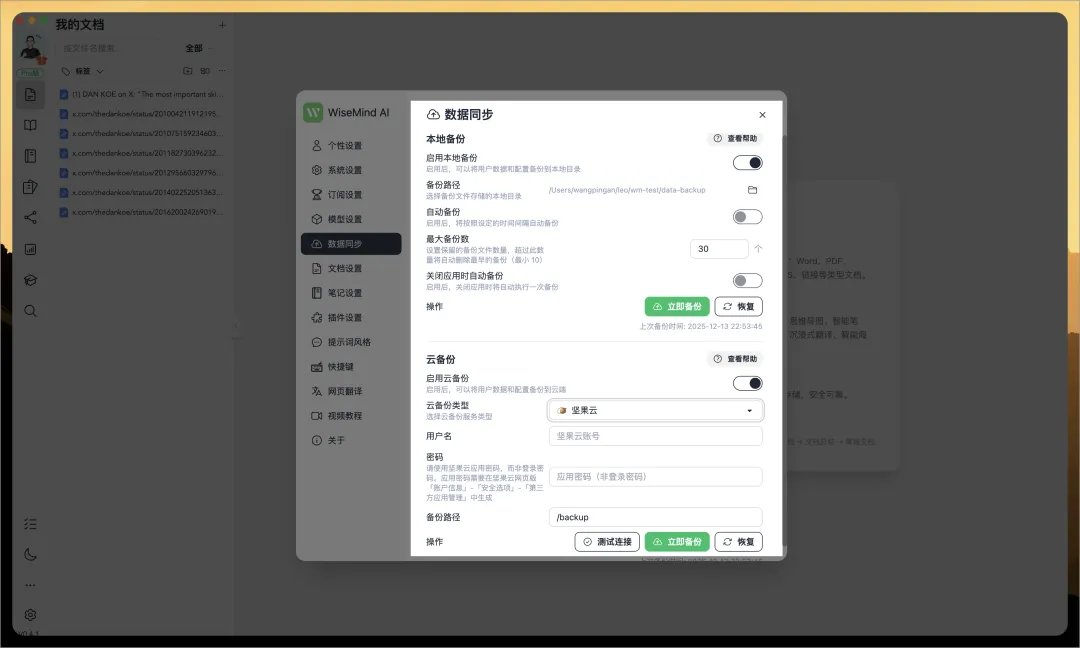Click the 恢复 button under local backup

[x=739, y=307]
